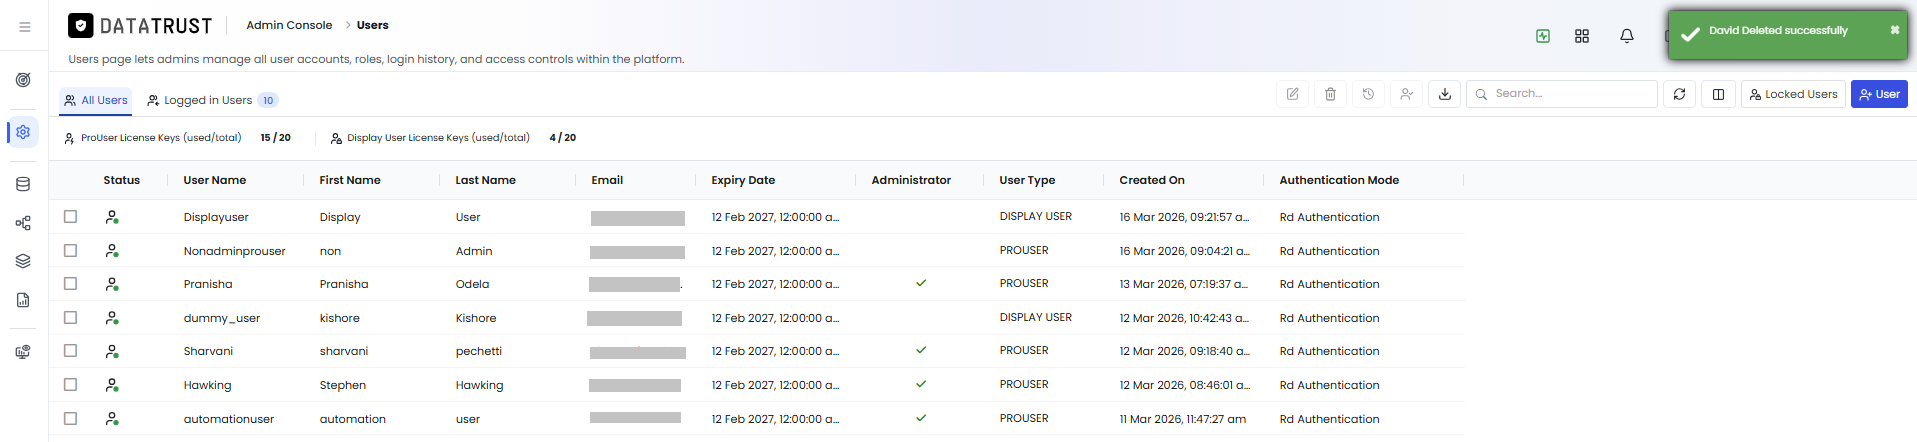Click the DataTrust shield logo
Viewport: 1917px width, 442px height.
pos(81,25)
